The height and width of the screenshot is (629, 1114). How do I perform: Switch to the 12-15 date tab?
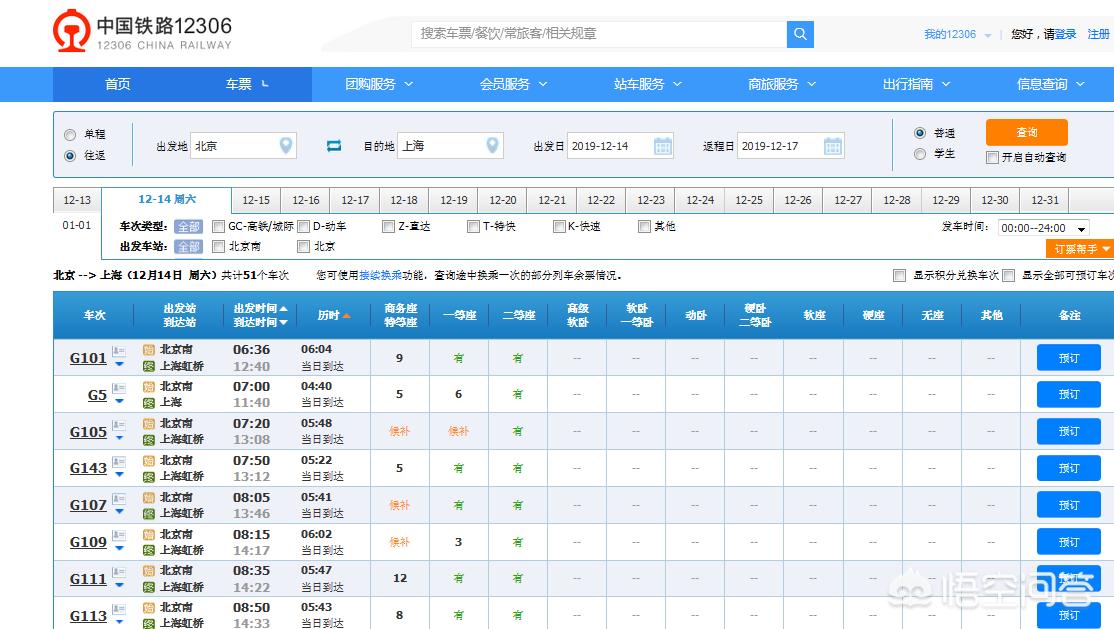tap(256, 200)
